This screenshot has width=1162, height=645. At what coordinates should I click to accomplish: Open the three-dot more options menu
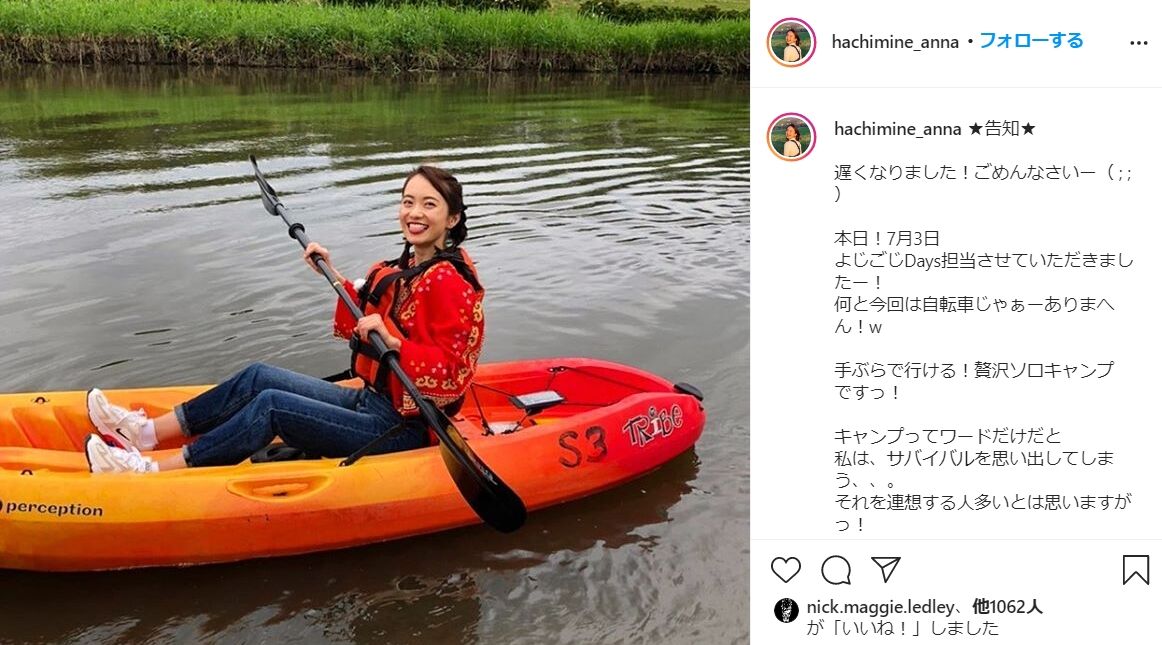[x=1138, y=43]
